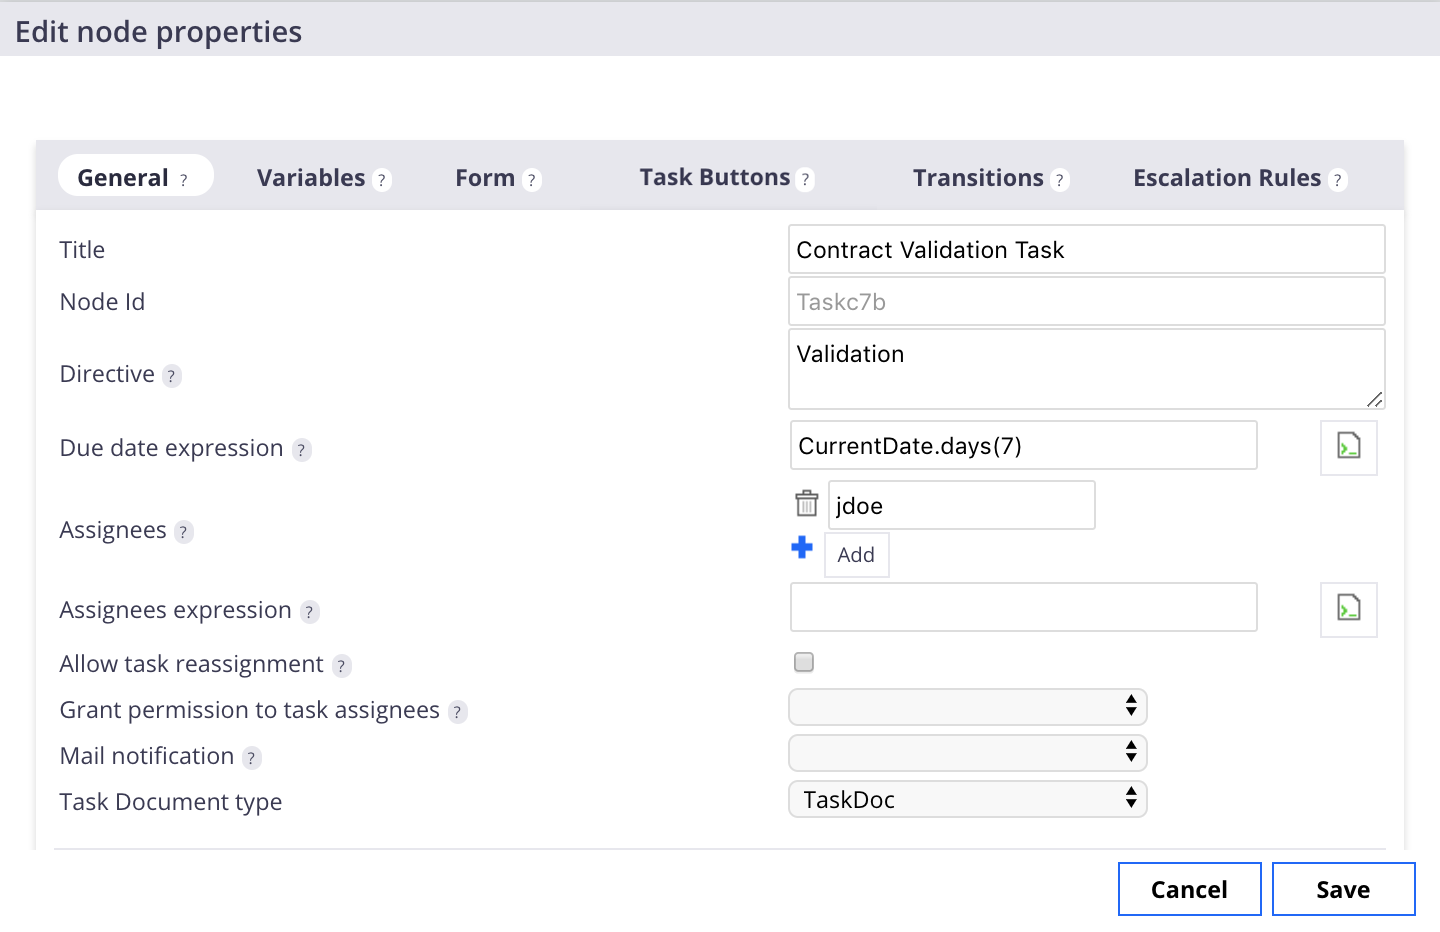Show help for the Transitions tab

pyautogui.click(x=1060, y=180)
